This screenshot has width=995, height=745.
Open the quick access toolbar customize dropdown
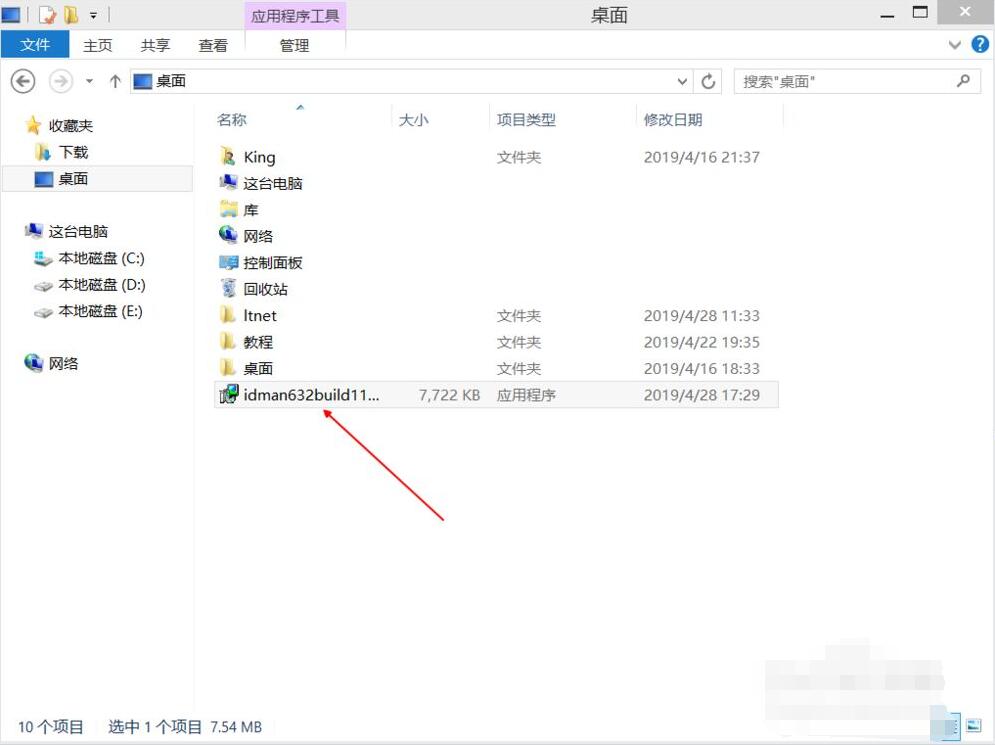93,15
